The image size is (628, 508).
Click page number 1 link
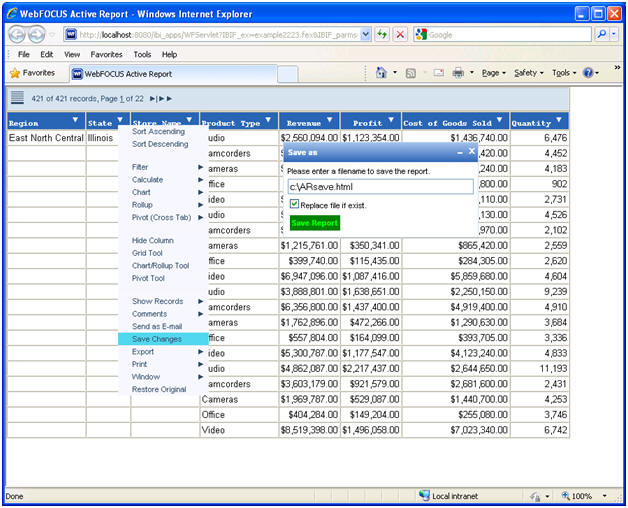(122, 99)
